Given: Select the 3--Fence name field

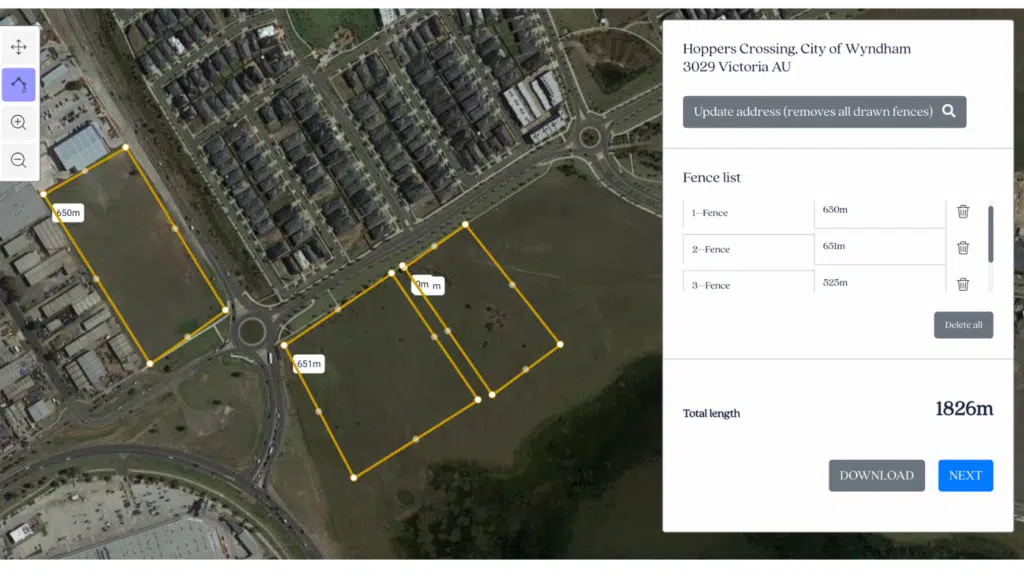Looking at the screenshot, I should click(748, 284).
